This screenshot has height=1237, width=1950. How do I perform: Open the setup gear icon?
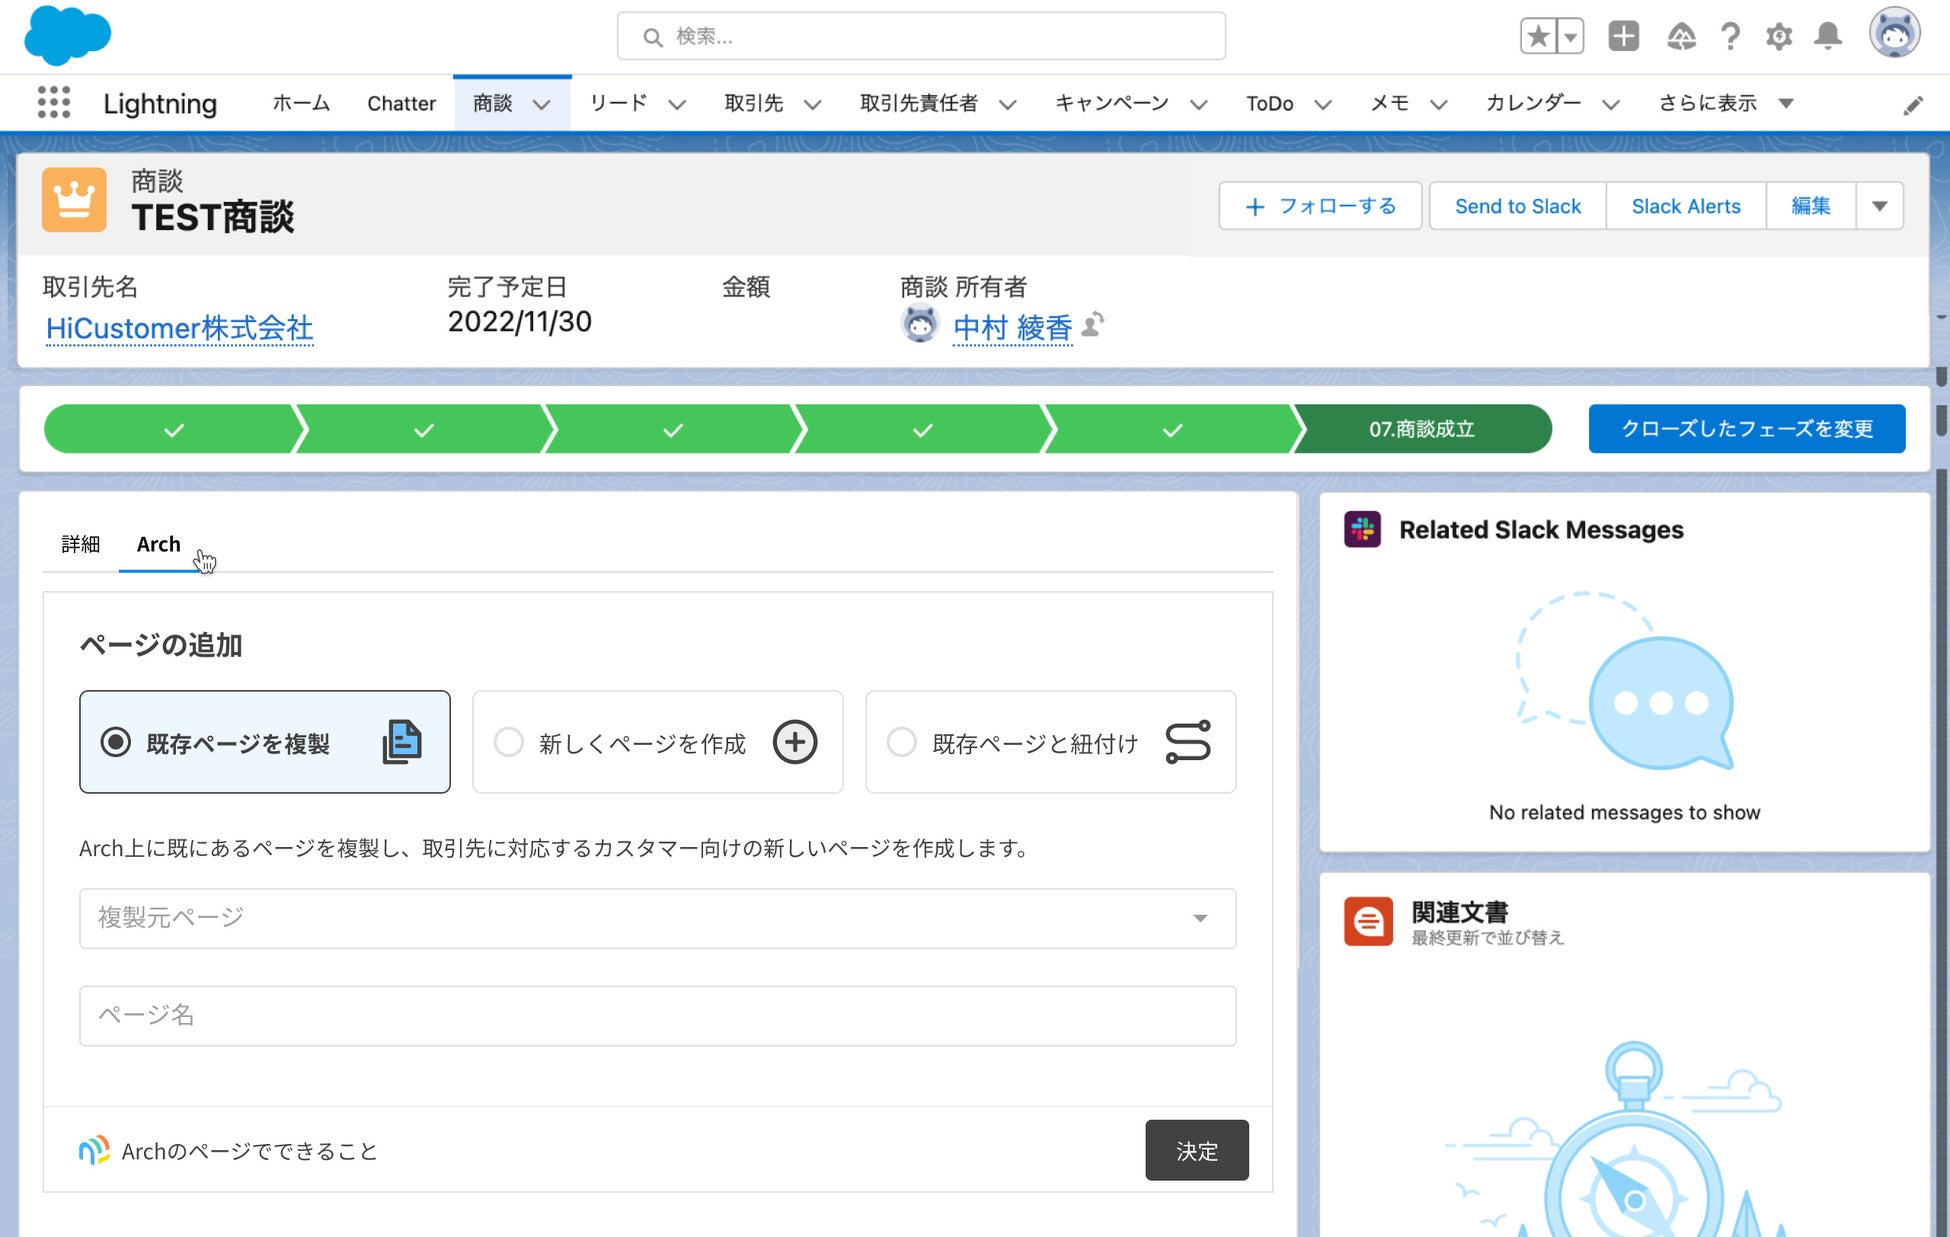(x=1778, y=37)
